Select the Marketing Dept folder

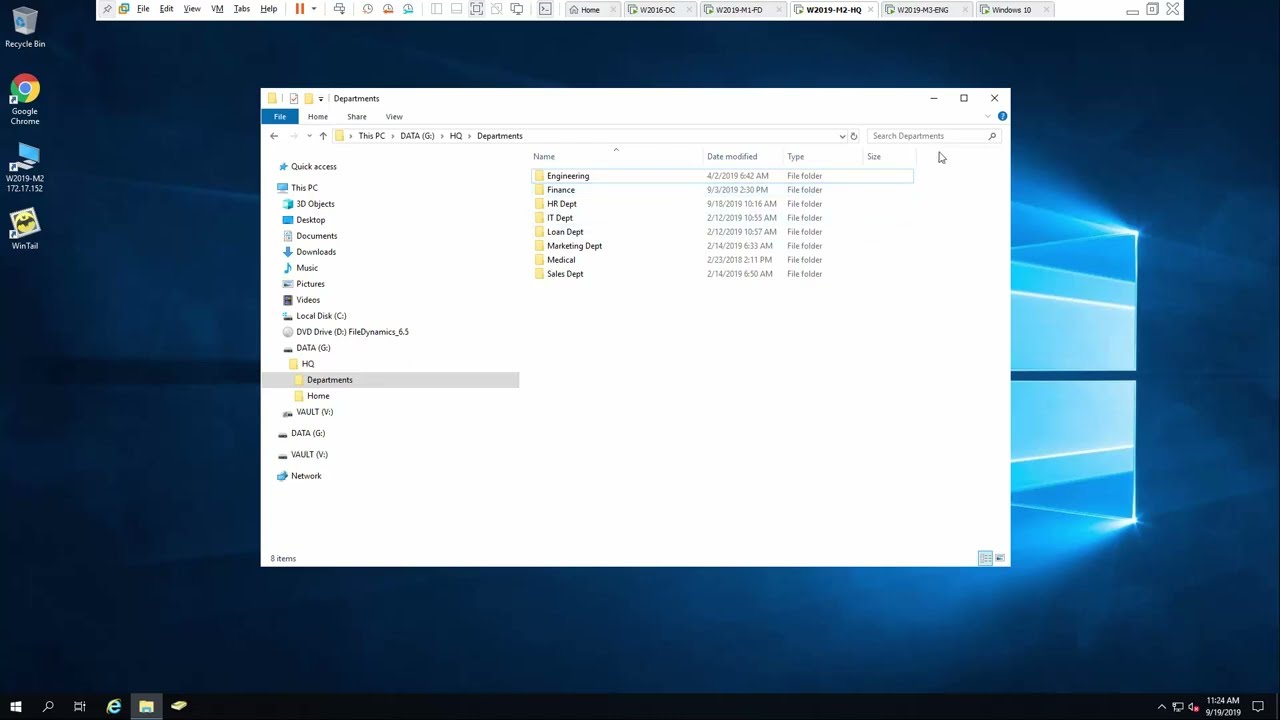574,246
